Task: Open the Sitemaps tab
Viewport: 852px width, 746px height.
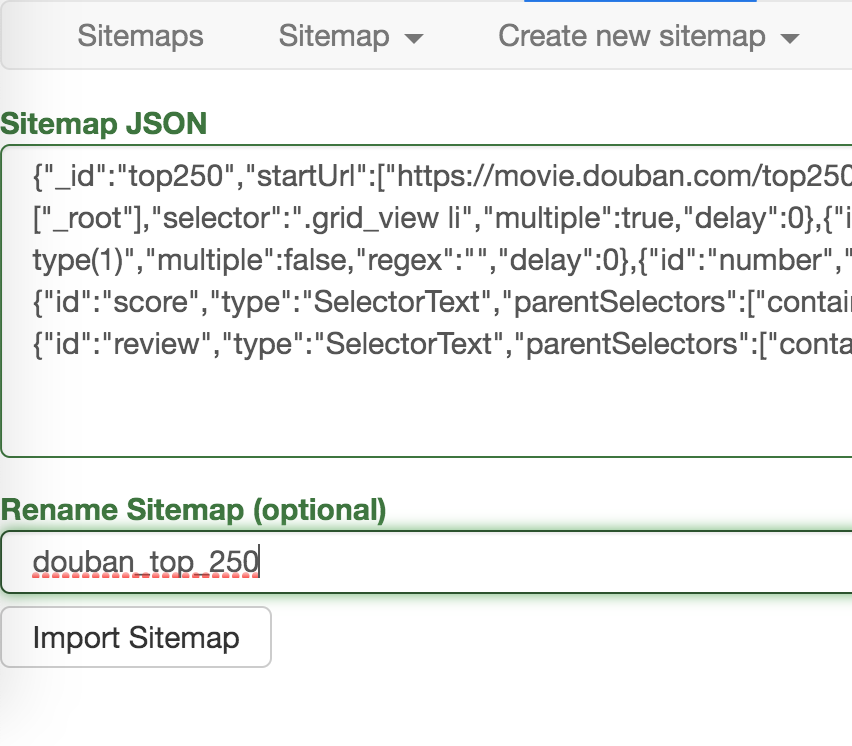Action: click(x=140, y=37)
